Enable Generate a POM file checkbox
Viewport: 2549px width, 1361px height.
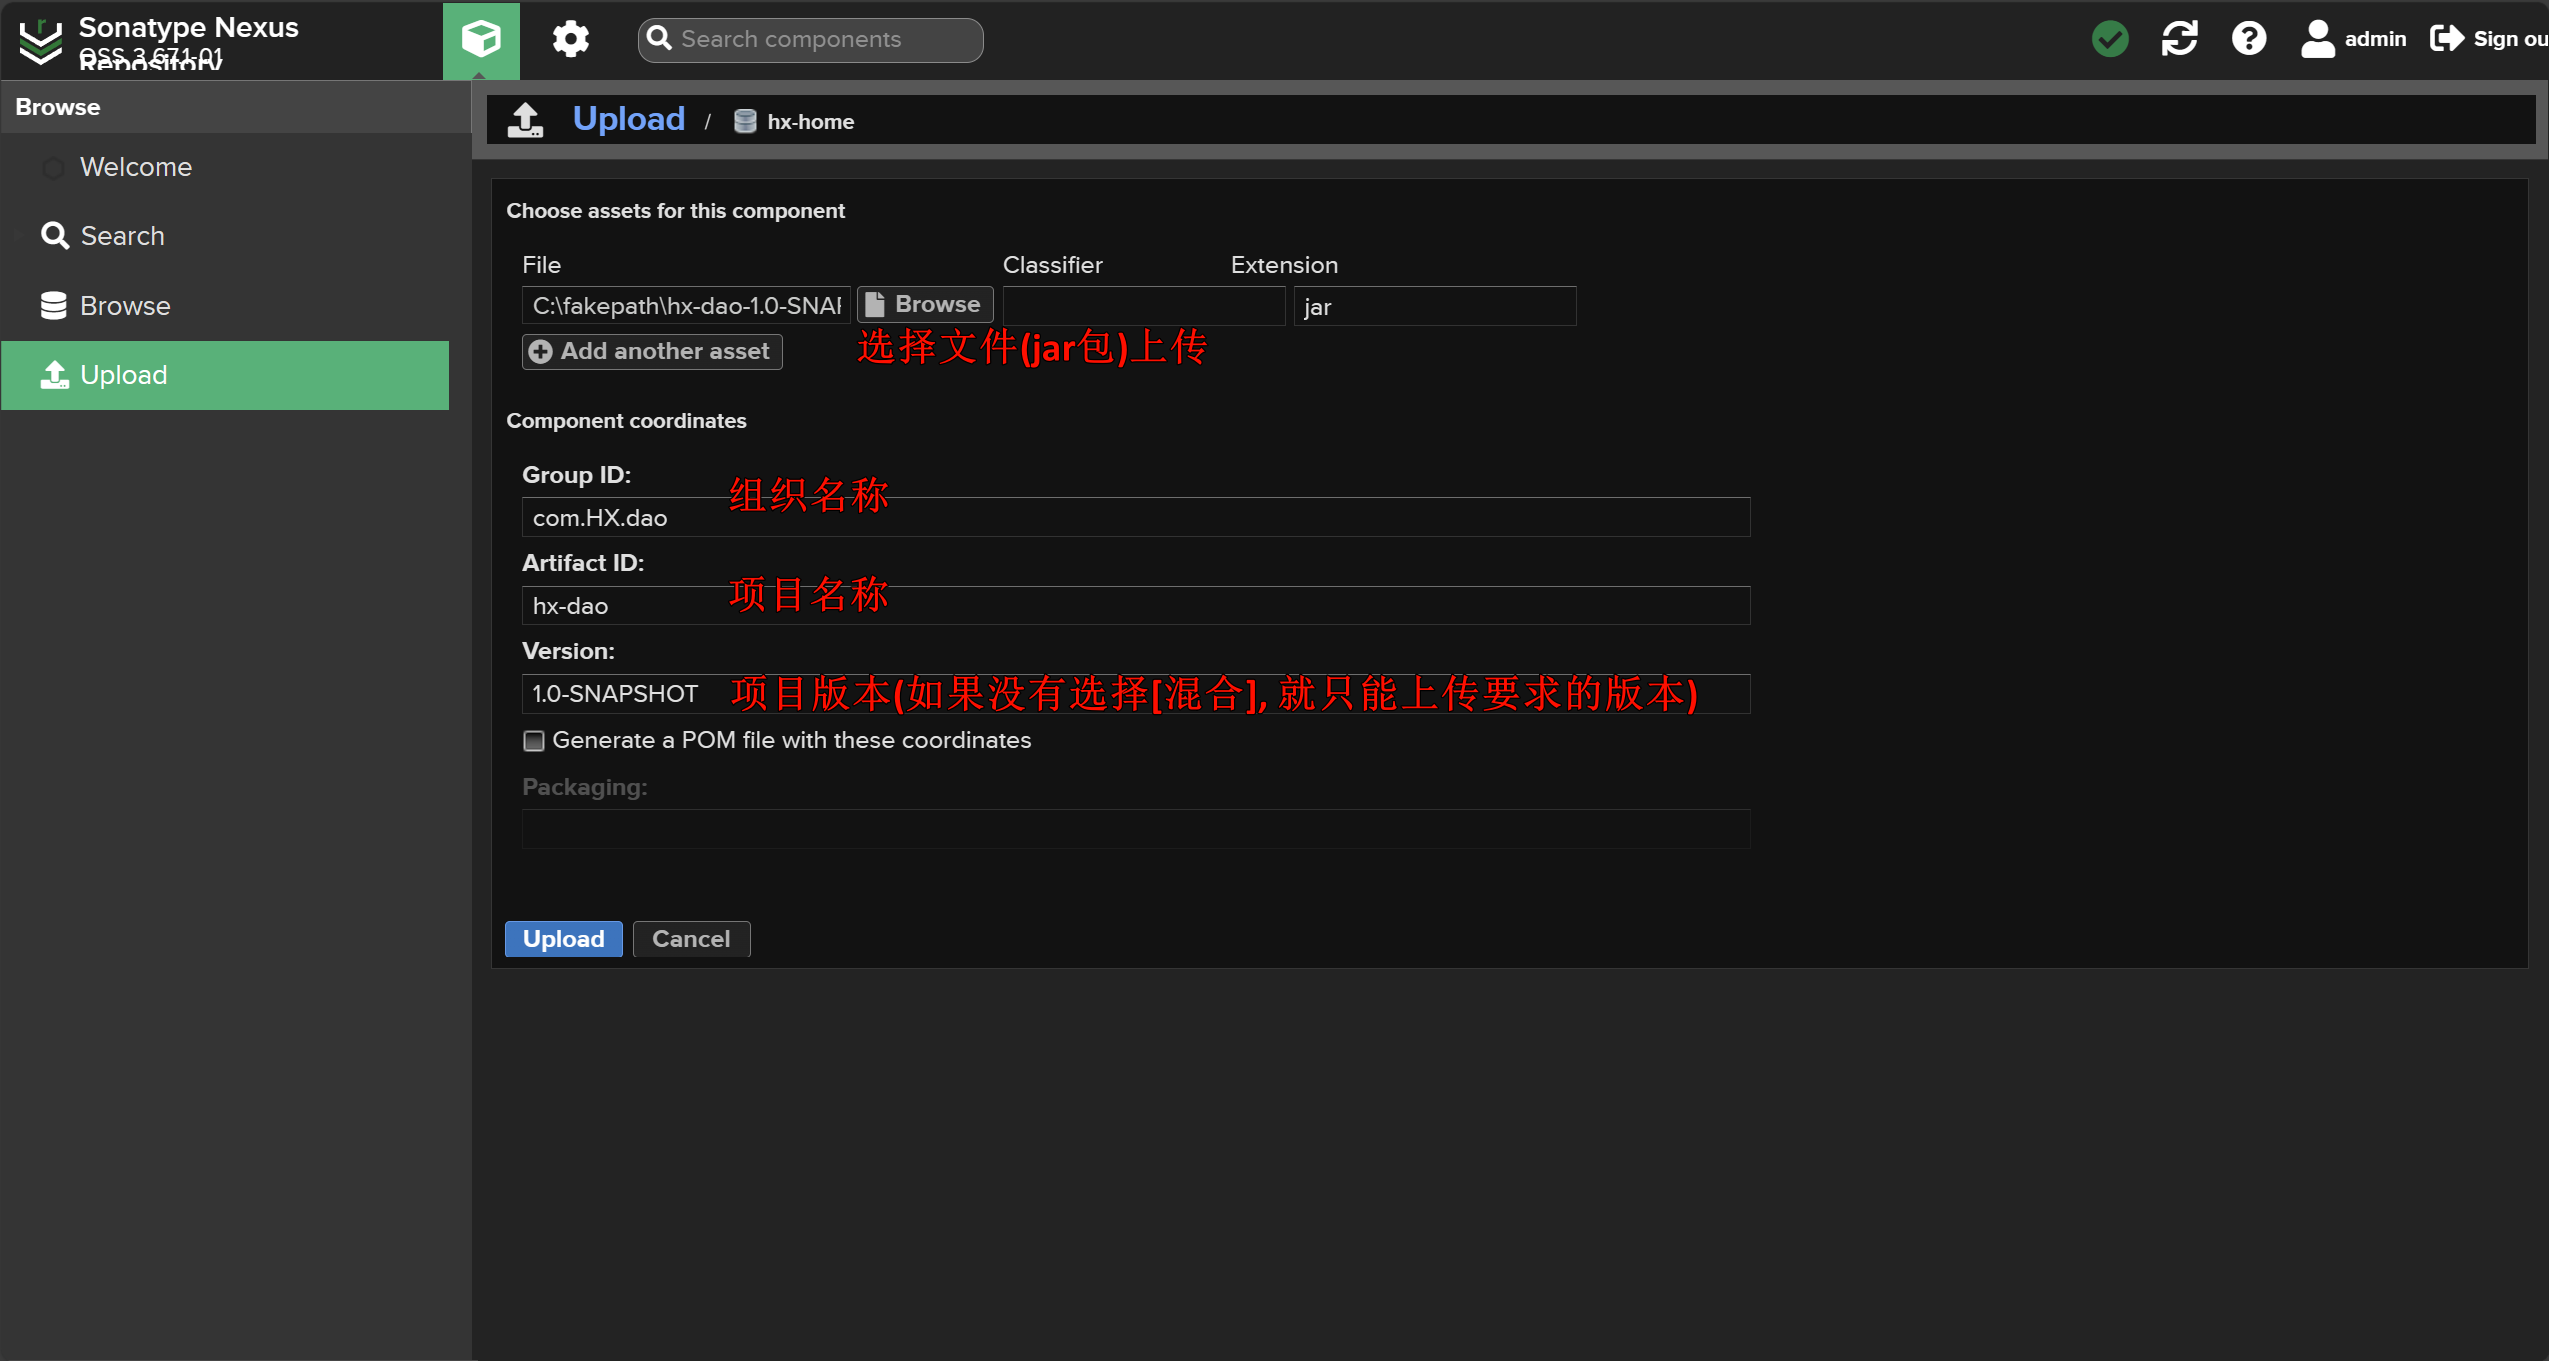pyautogui.click(x=534, y=741)
